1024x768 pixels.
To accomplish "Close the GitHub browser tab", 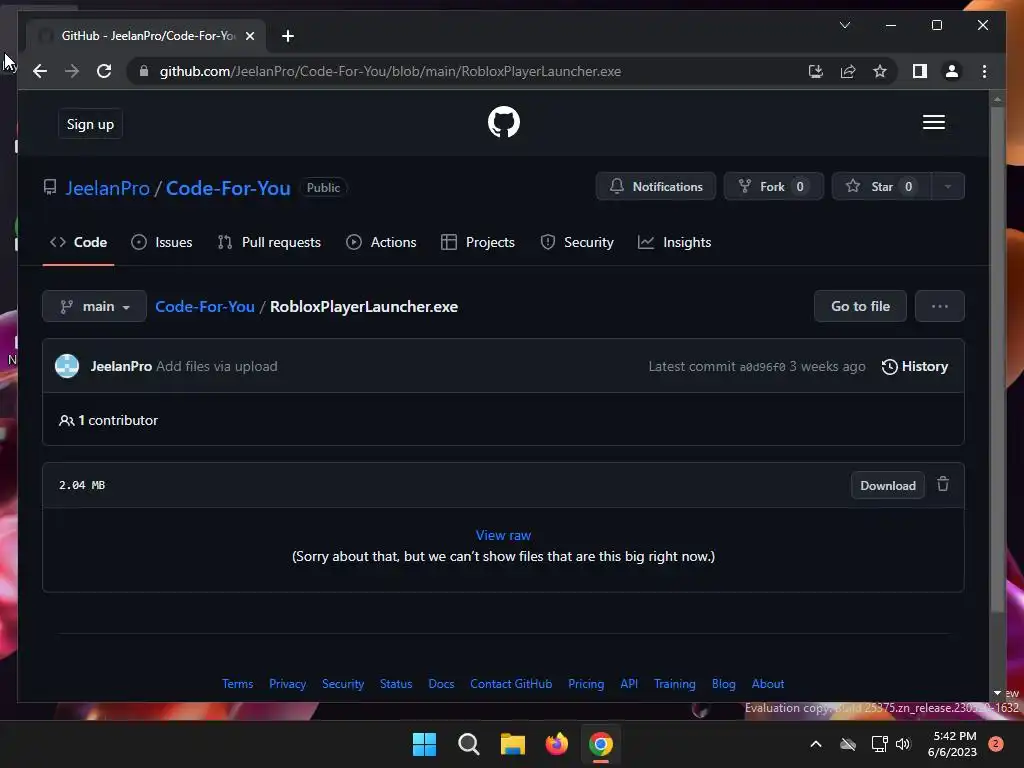I will tap(249, 36).
